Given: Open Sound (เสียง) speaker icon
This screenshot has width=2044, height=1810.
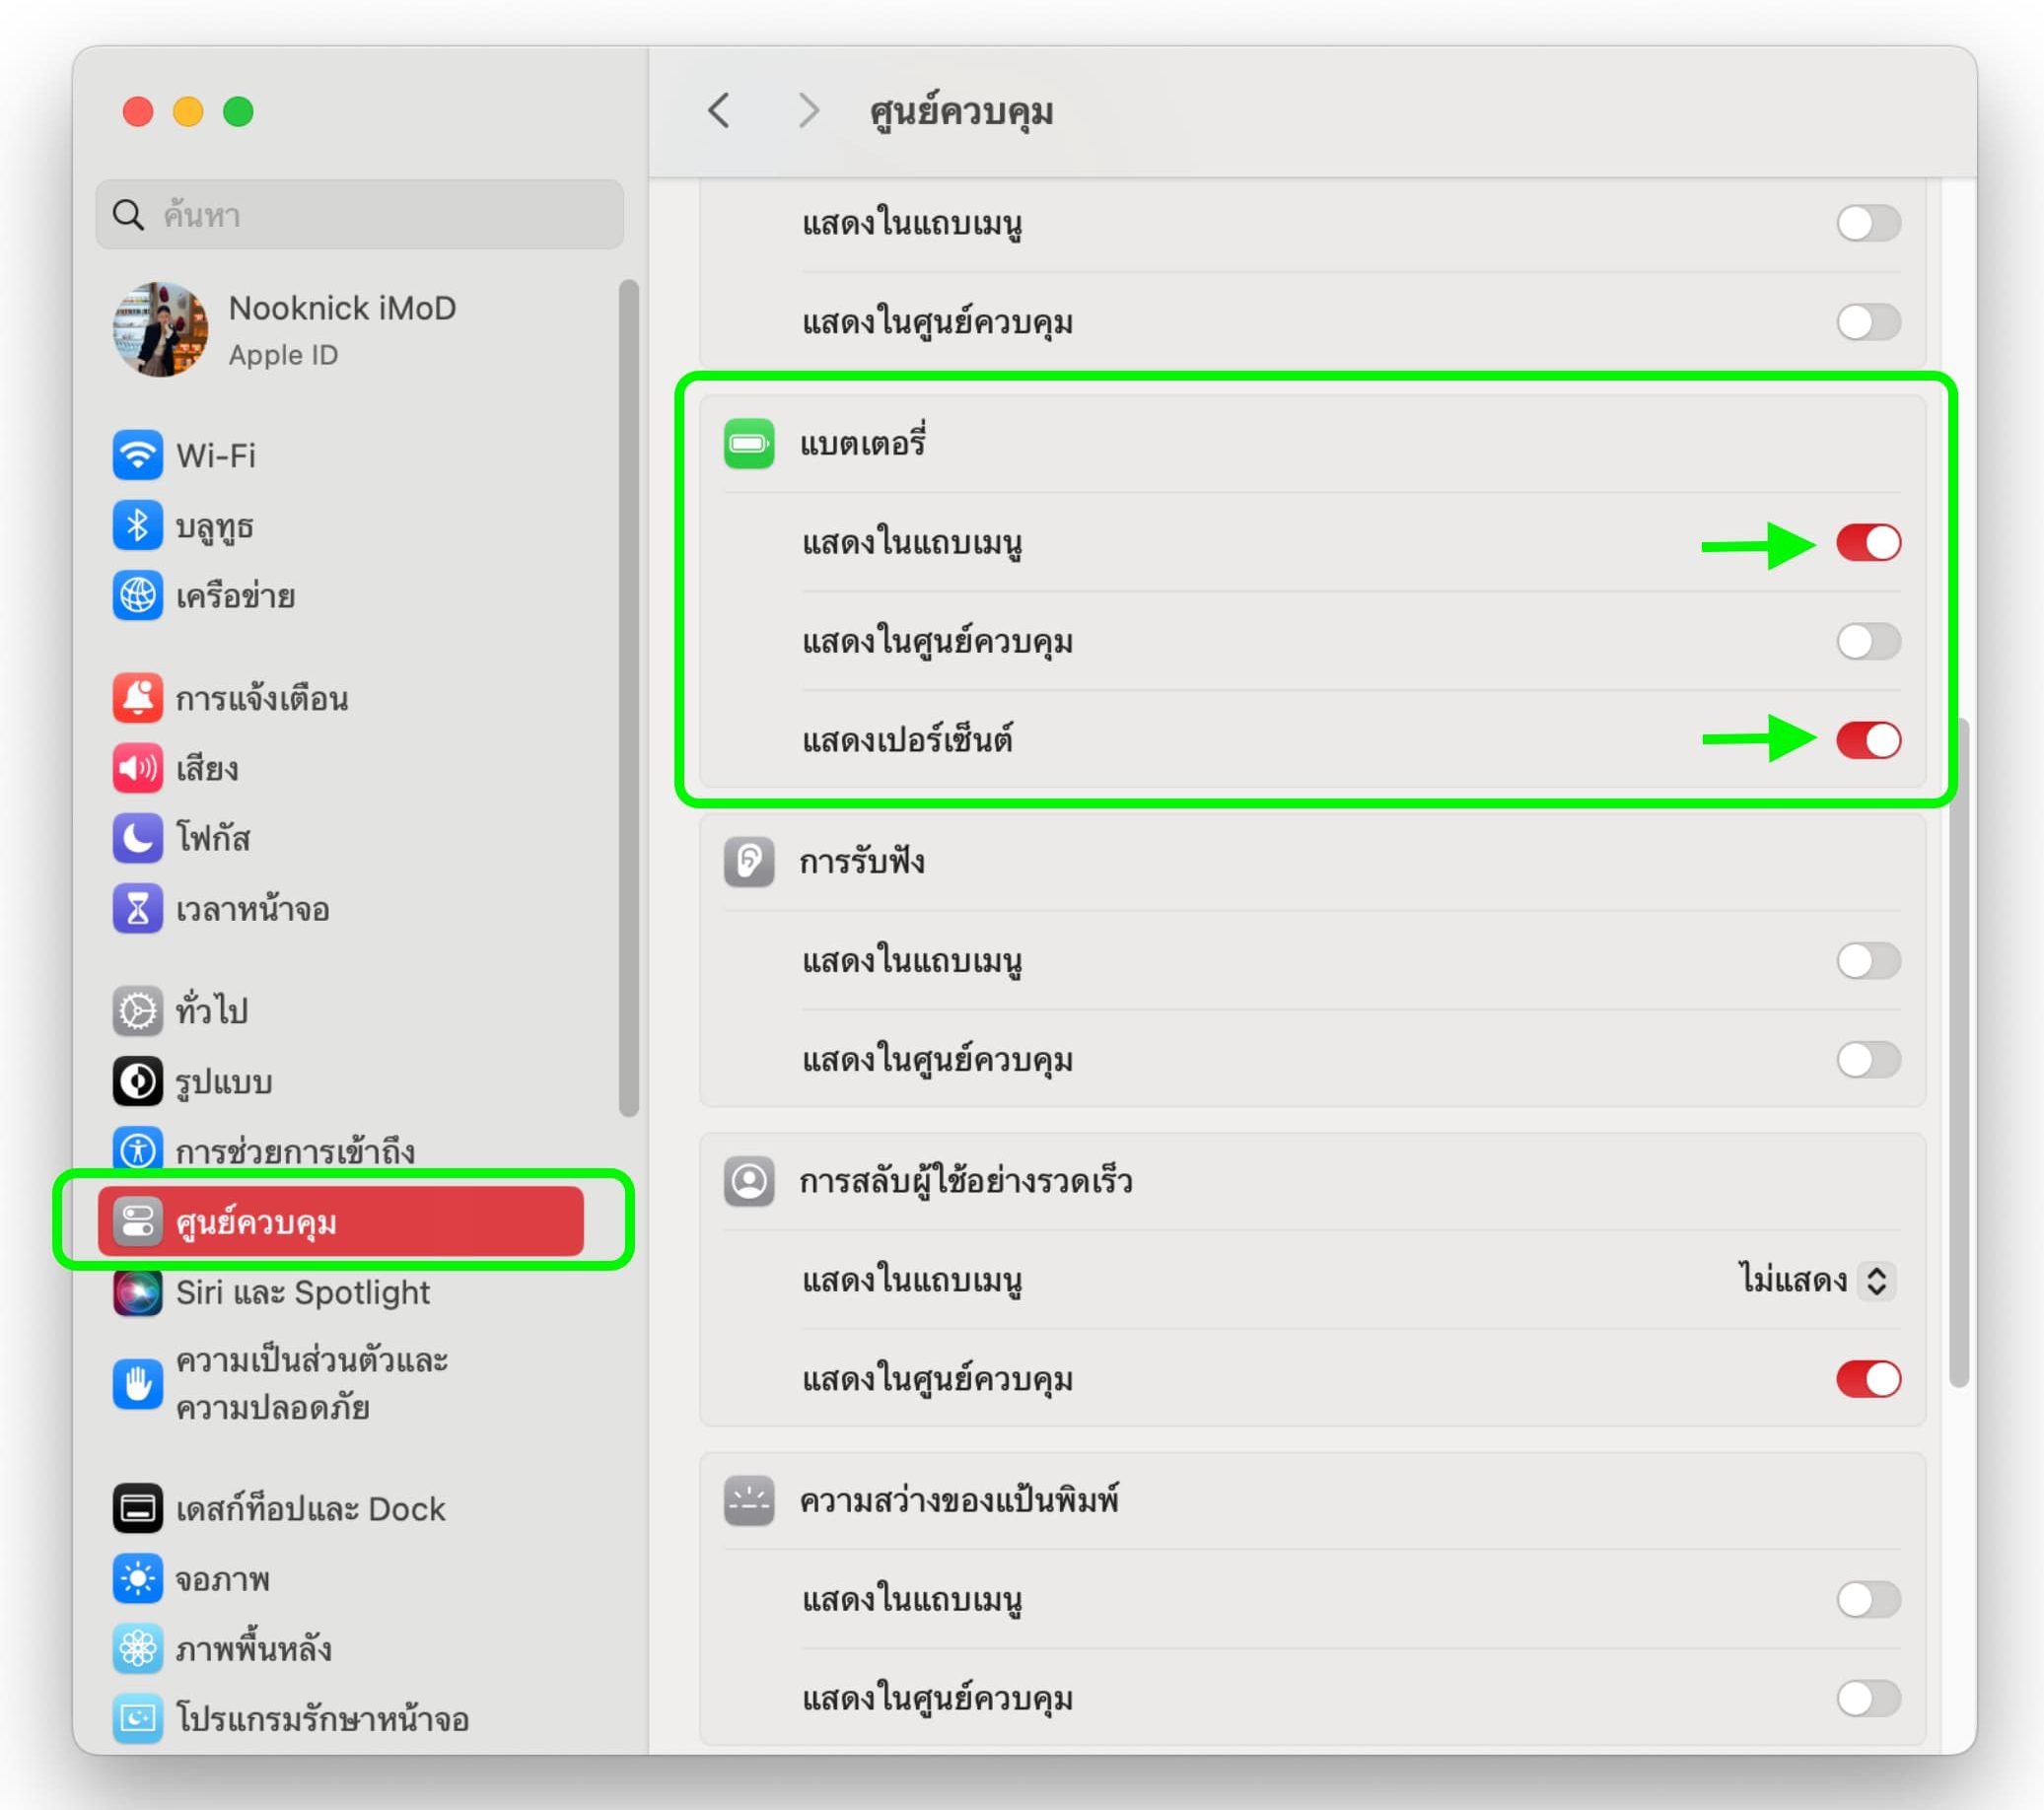Looking at the screenshot, I should (x=137, y=768).
